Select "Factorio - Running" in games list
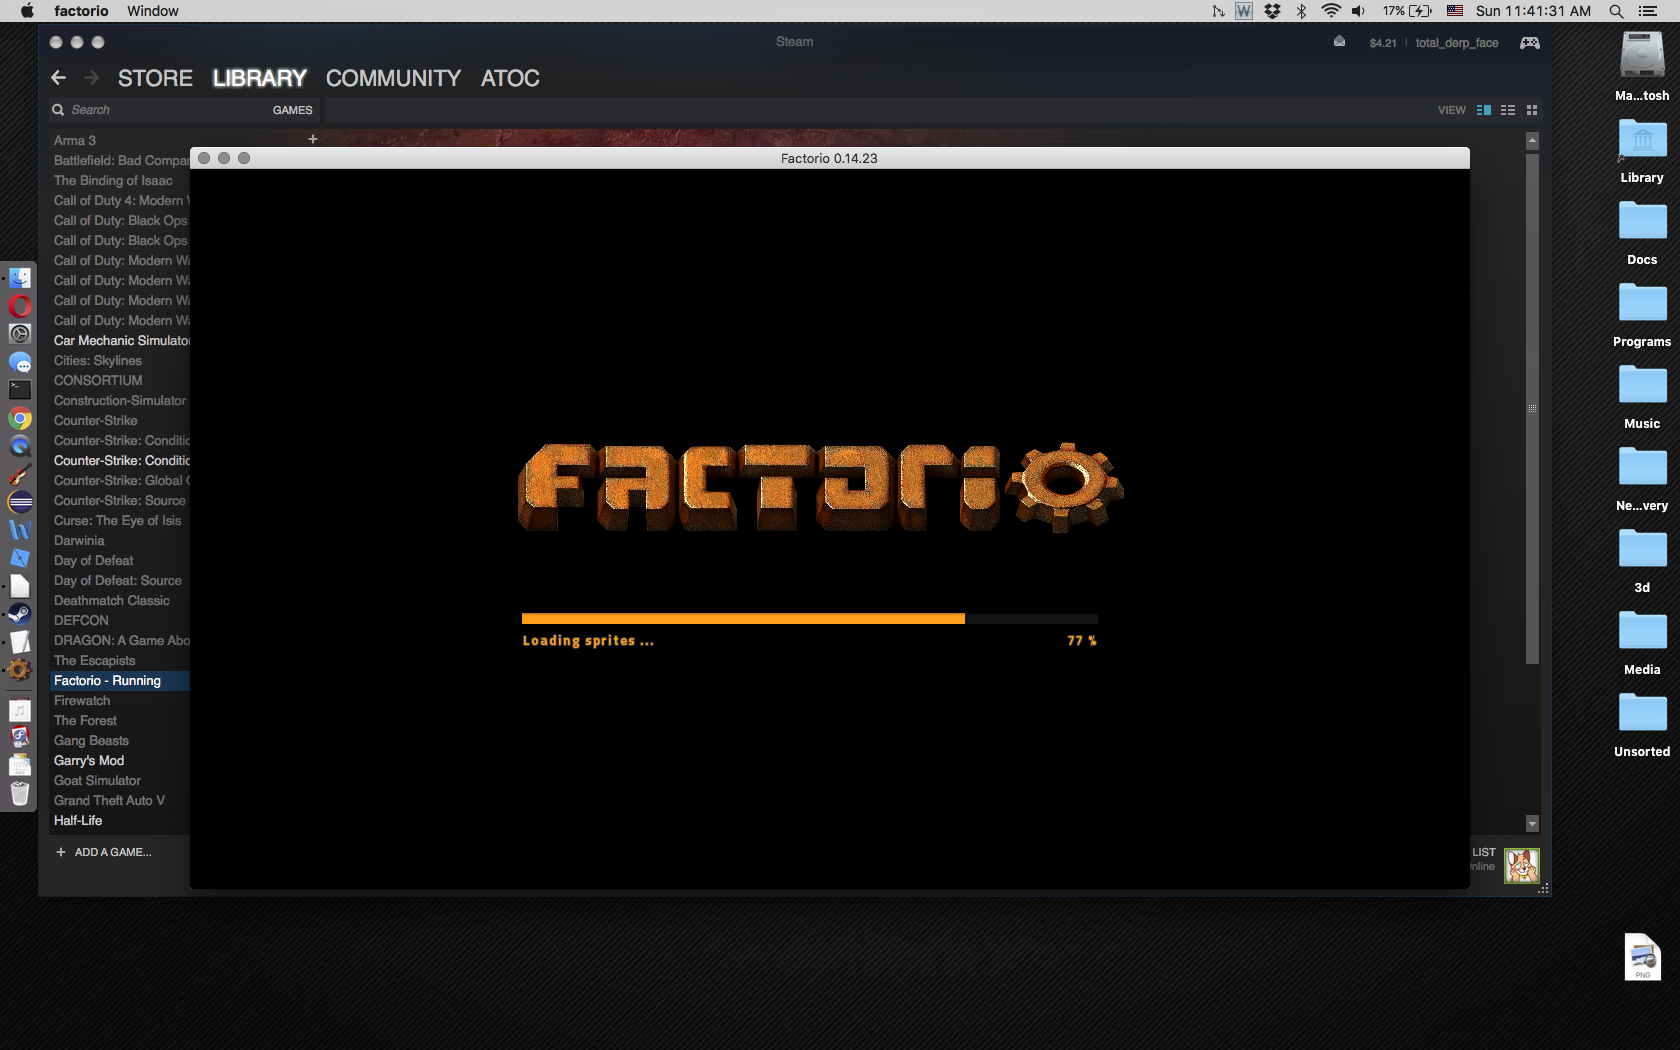 click(x=120, y=681)
